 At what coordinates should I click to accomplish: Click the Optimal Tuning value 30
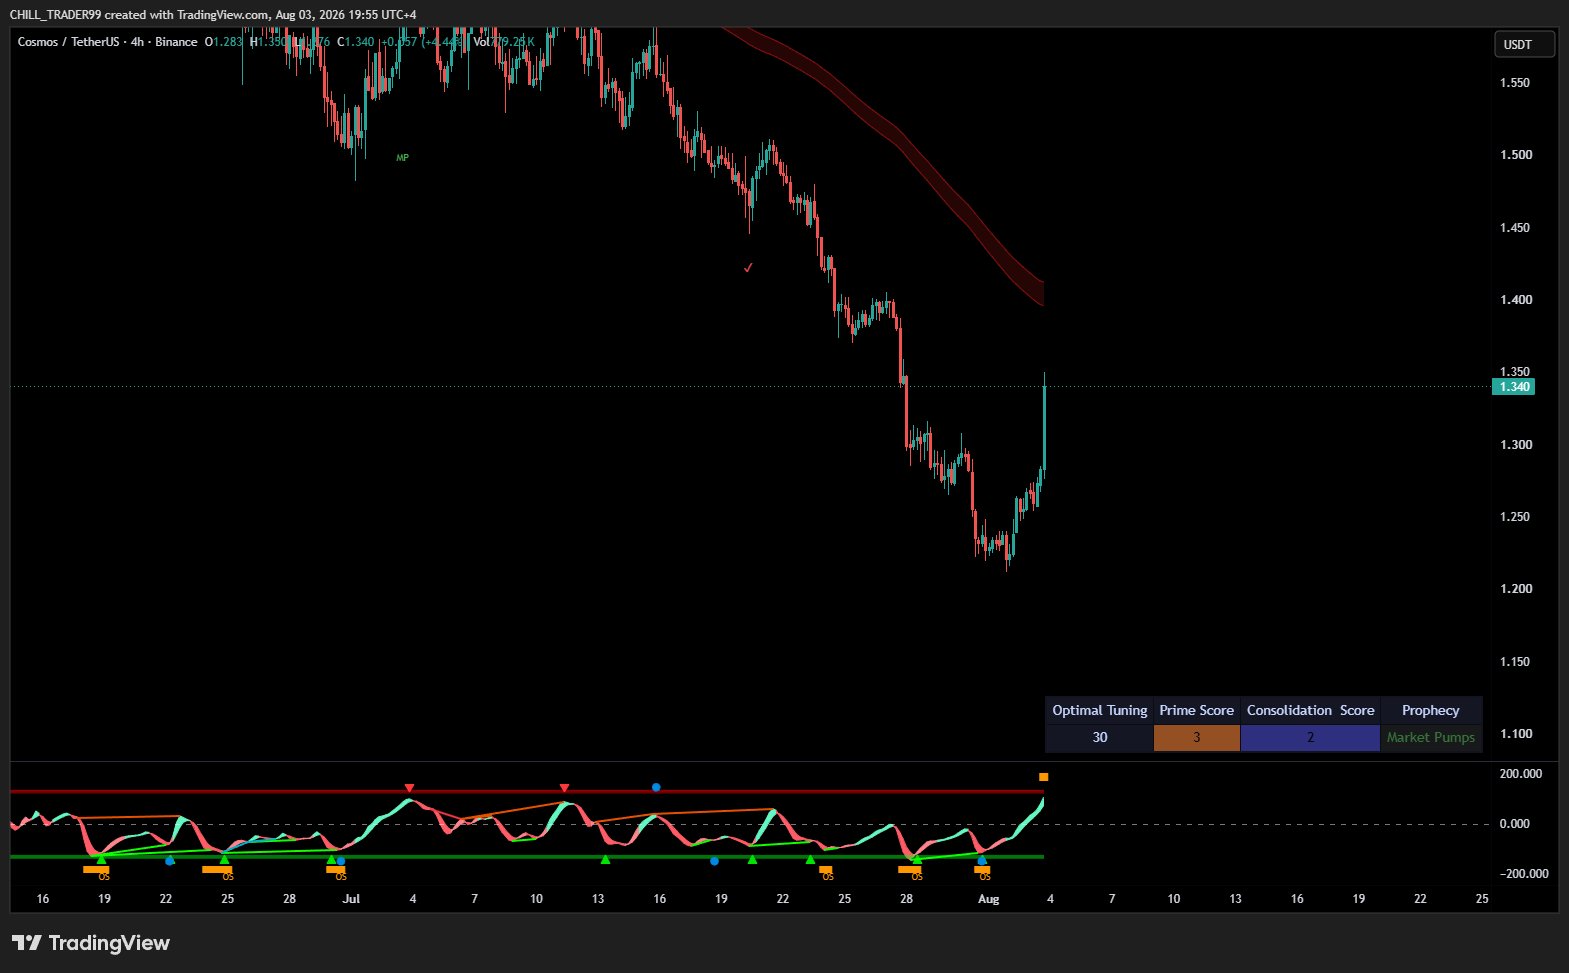click(1099, 738)
